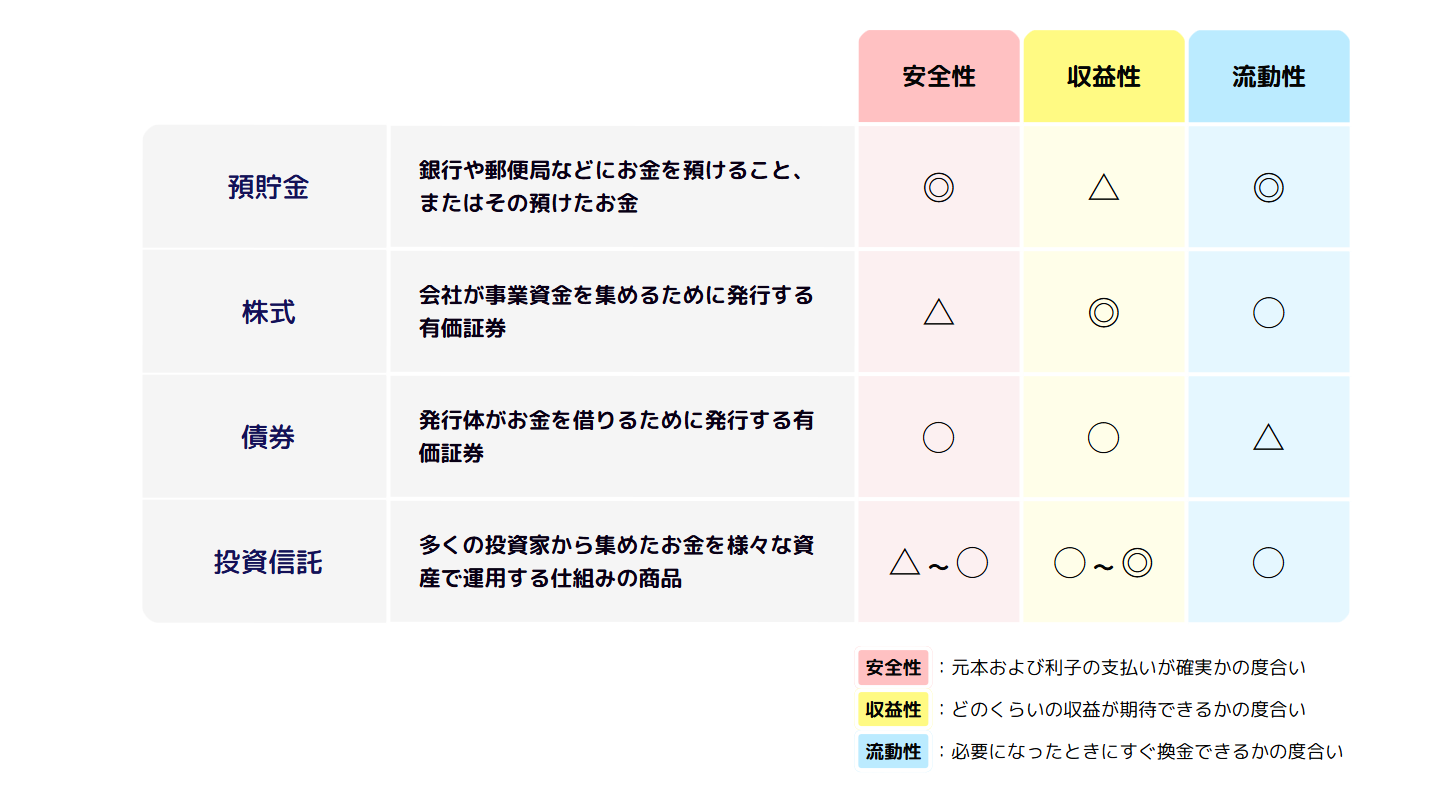Click the yellow 収益性 legend swatch
1456x792 pixels.
(x=893, y=709)
